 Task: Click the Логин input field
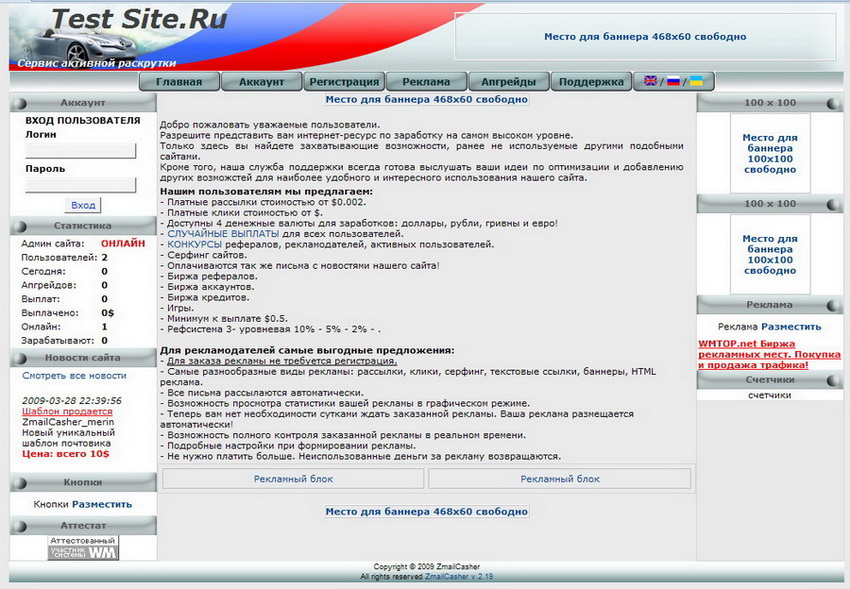click(x=80, y=151)
